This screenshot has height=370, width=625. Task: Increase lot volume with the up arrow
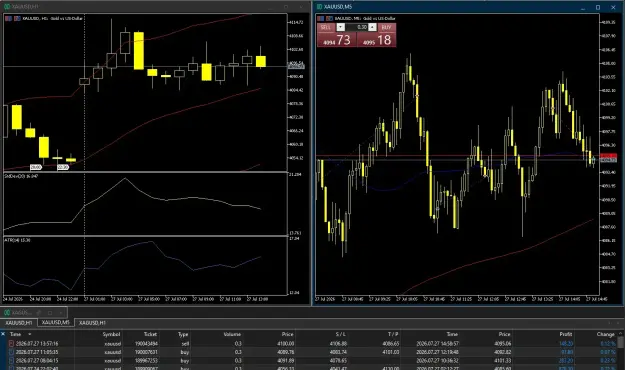click(x=372, y=27)
